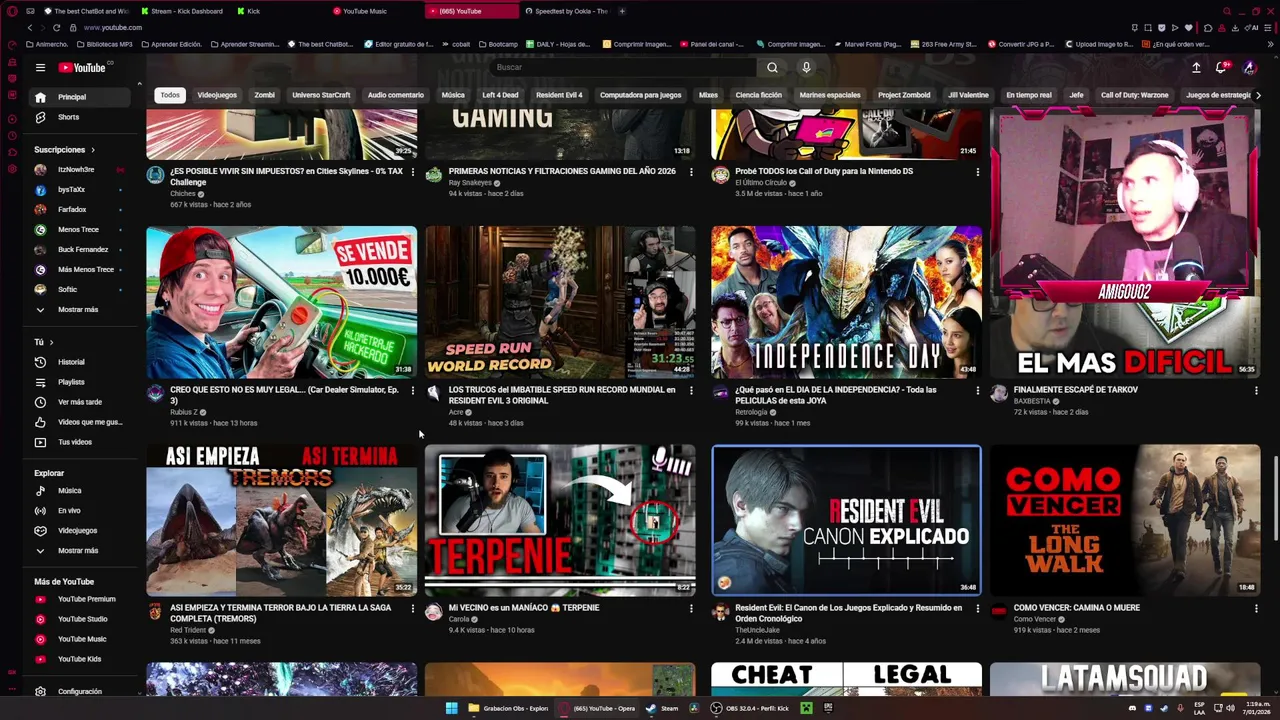
Task: Start voice search with microphone icon
Action: click(x=806, y=67)
